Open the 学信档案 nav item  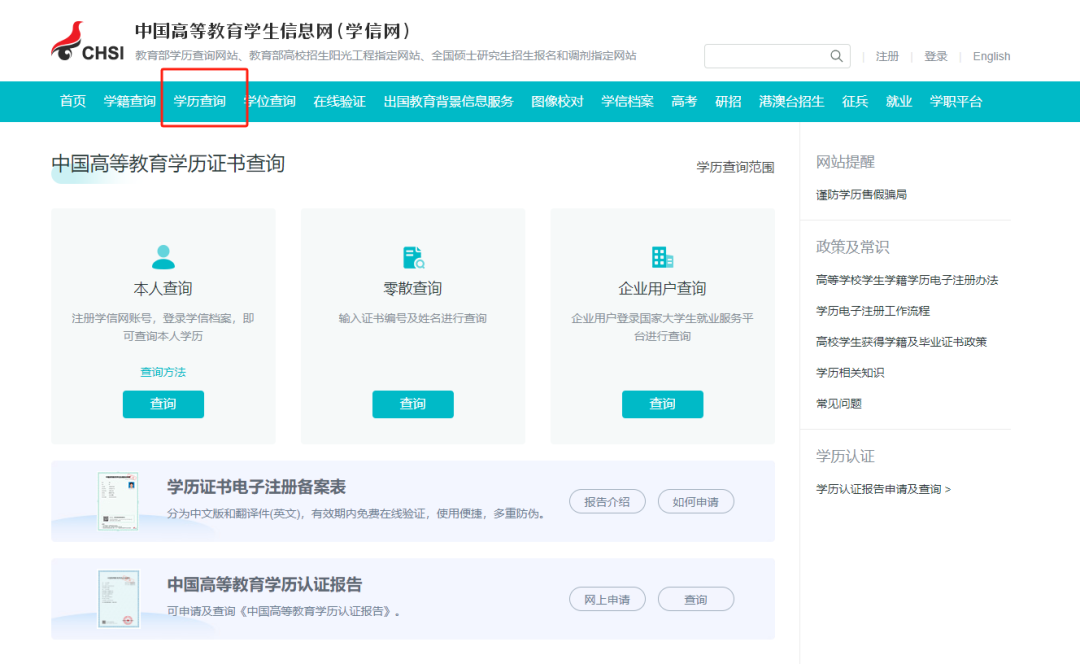click(x=627, y=101)
